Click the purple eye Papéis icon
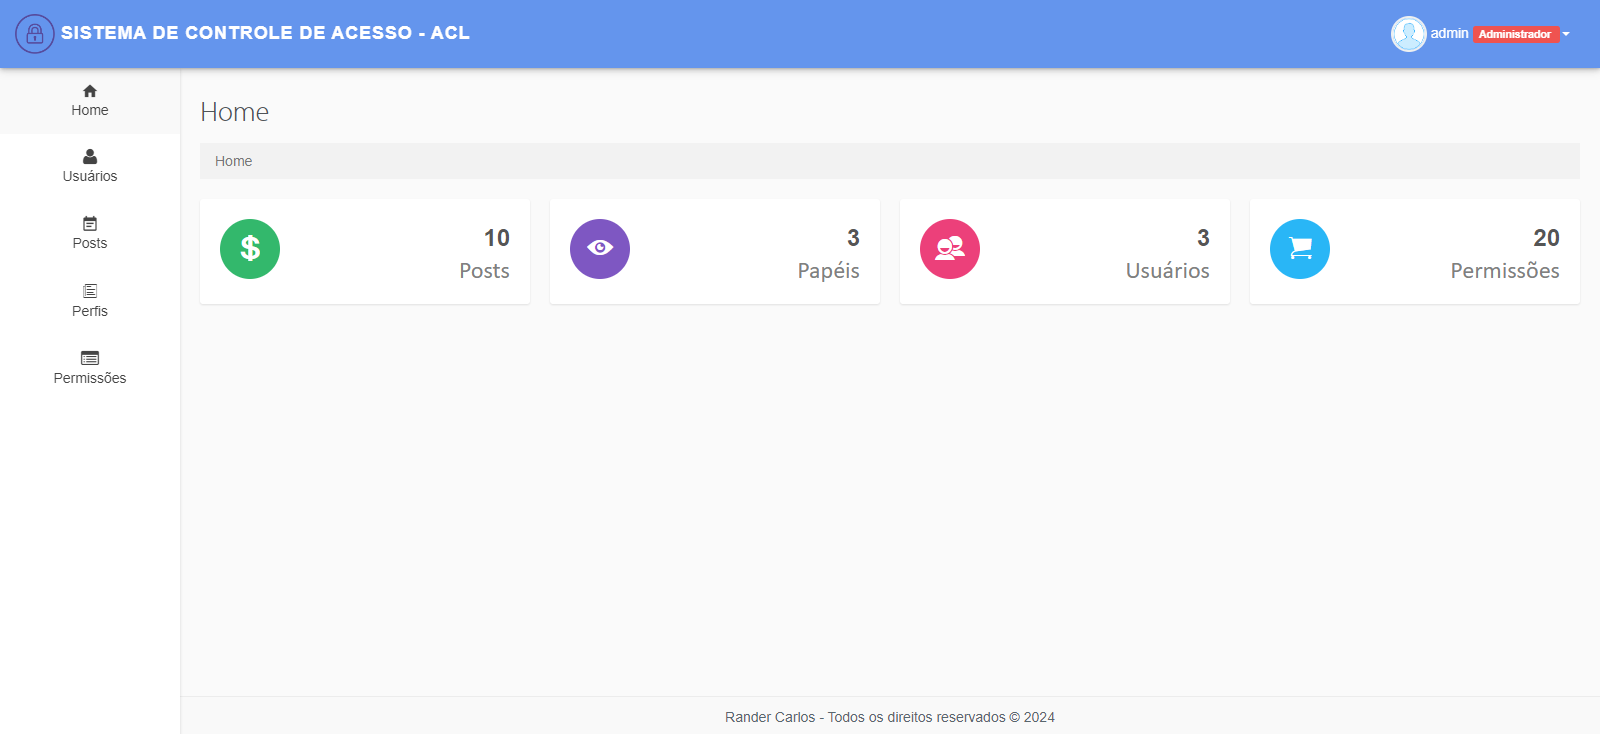Screen dimensions: 1600x734 click(x=600, y=249)
